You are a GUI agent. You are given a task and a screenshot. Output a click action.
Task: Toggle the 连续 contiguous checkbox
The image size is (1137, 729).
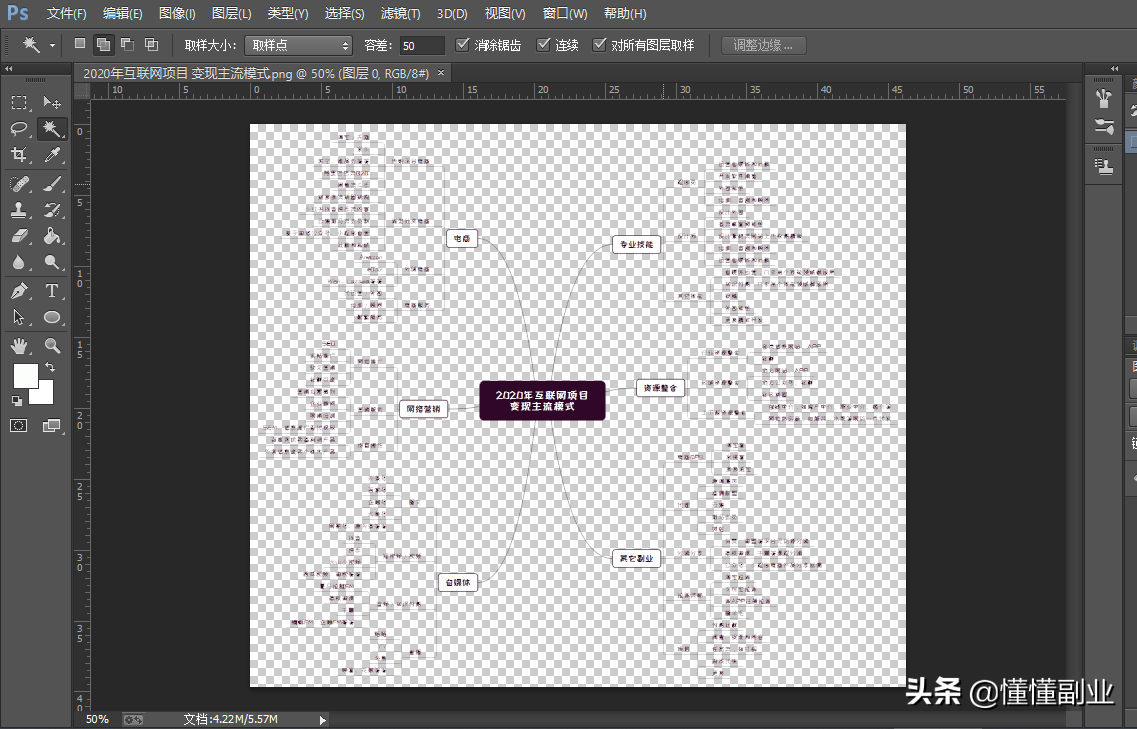coord(543,45)
